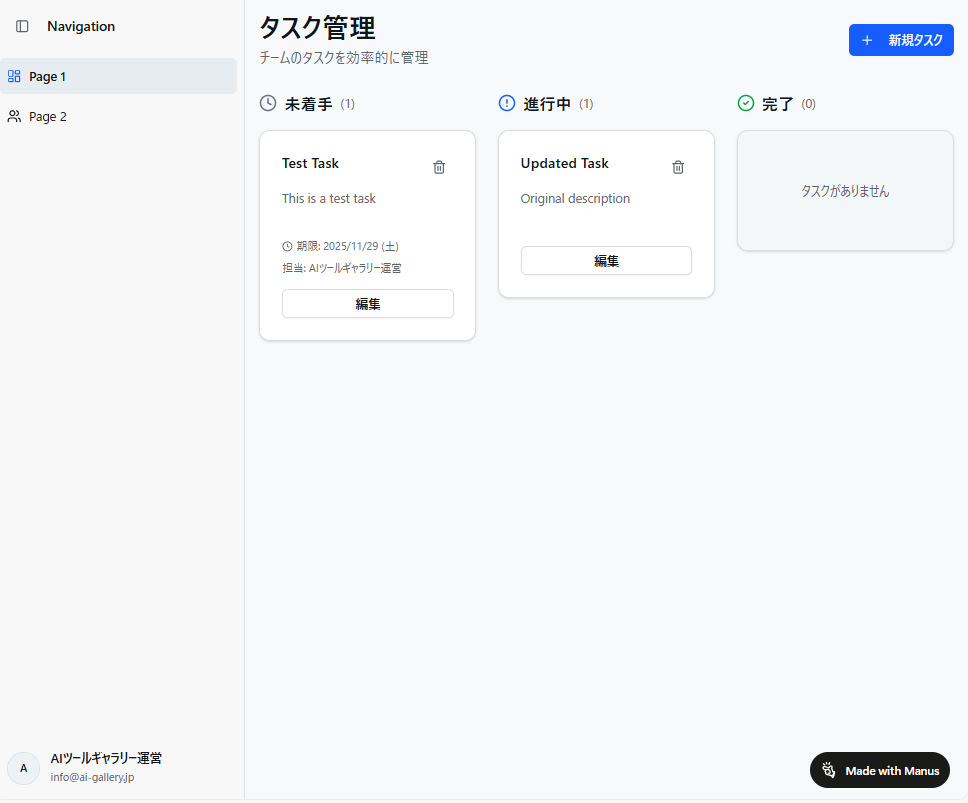Select the Updated Task card title
Image resolution: width=968 pixels, height=803 pixels.
(564, 164)
